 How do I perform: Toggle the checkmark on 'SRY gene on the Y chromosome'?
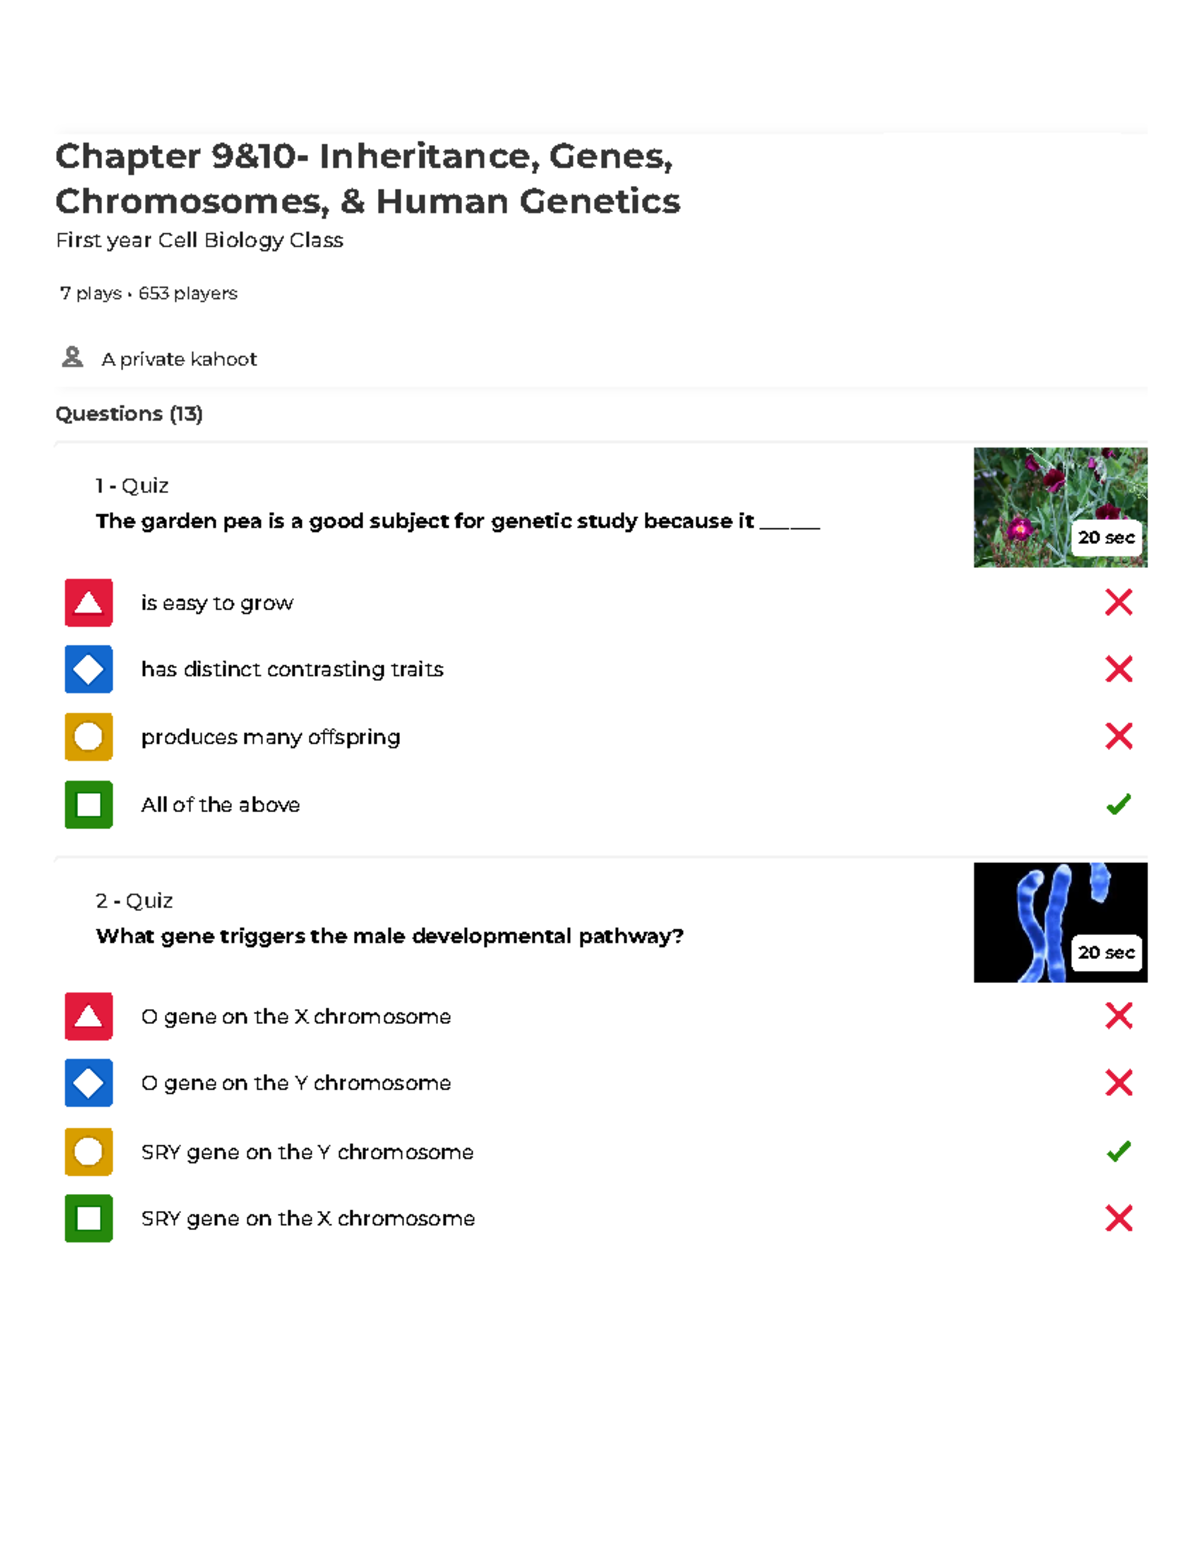pyautogui.click(x=1119, y=1152)
